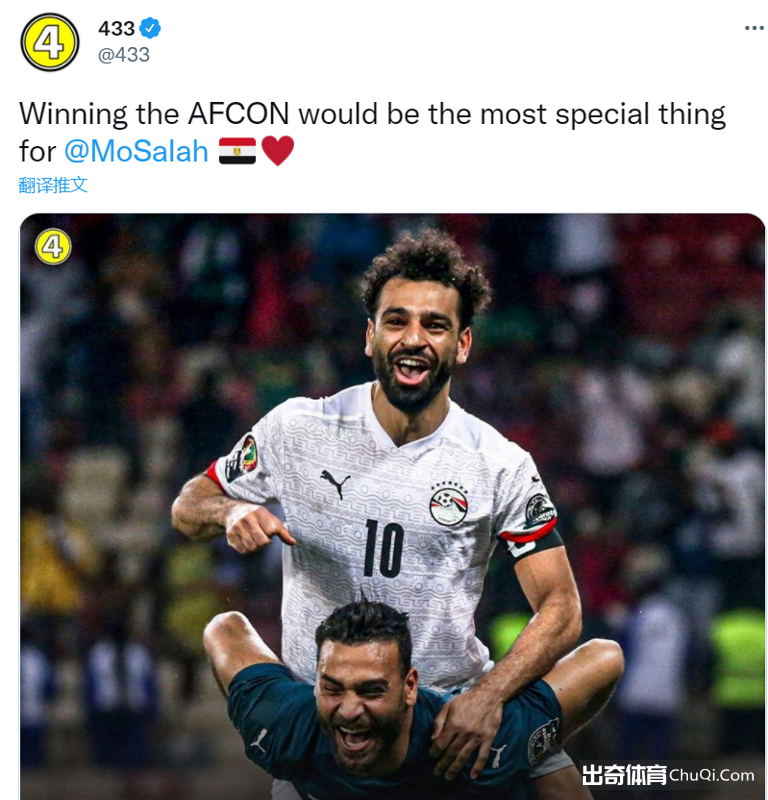
Task: Click the 433 logo watermark on the photo
Action: 53,247
